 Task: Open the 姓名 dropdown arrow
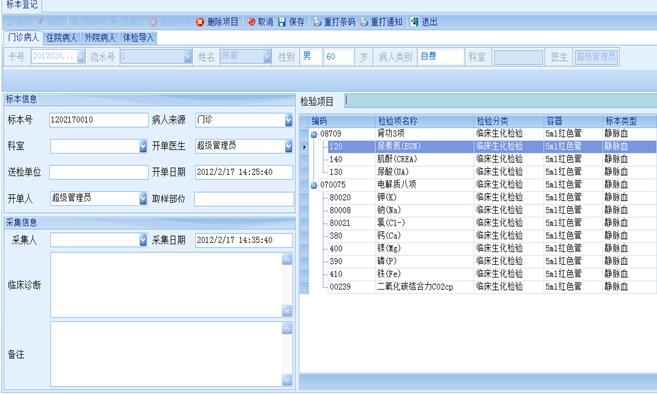coord(267,57)
